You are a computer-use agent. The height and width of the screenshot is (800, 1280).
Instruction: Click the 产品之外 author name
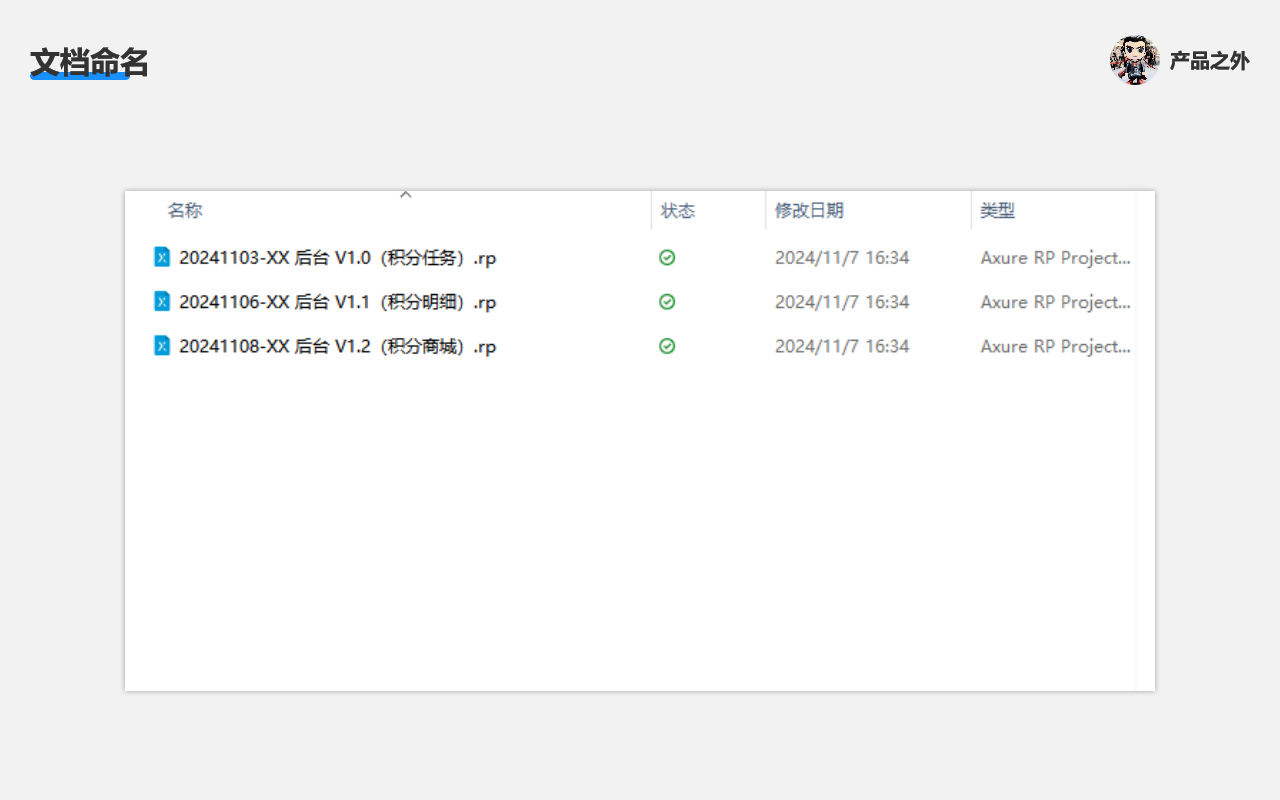pos(1209,61)
